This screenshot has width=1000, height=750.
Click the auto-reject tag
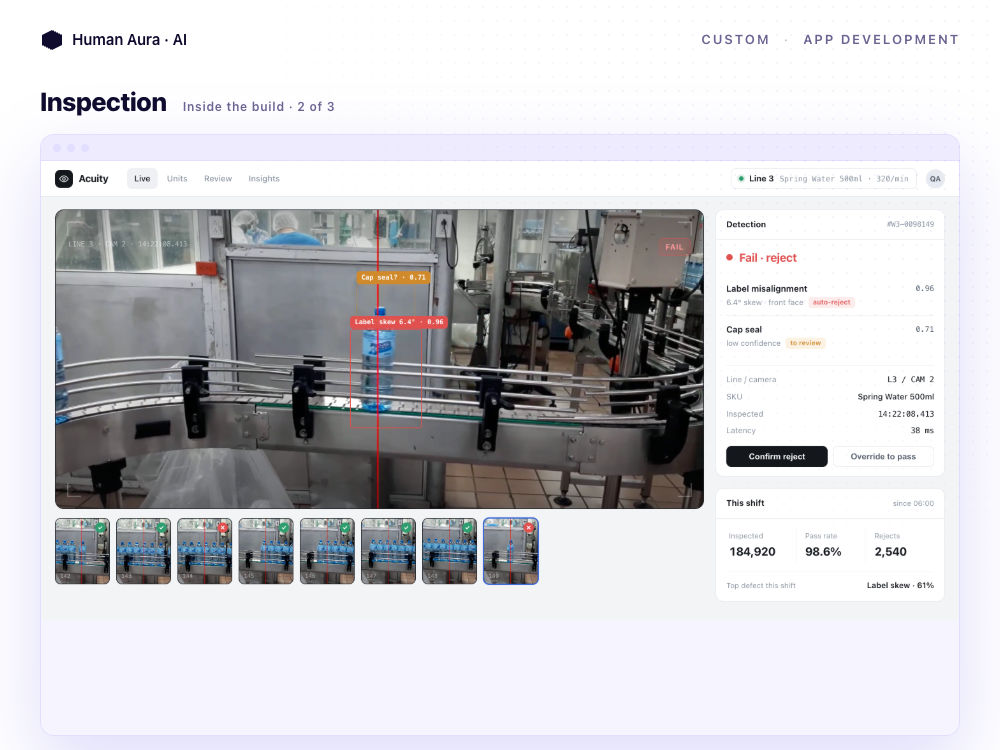(x=832, y=302)
